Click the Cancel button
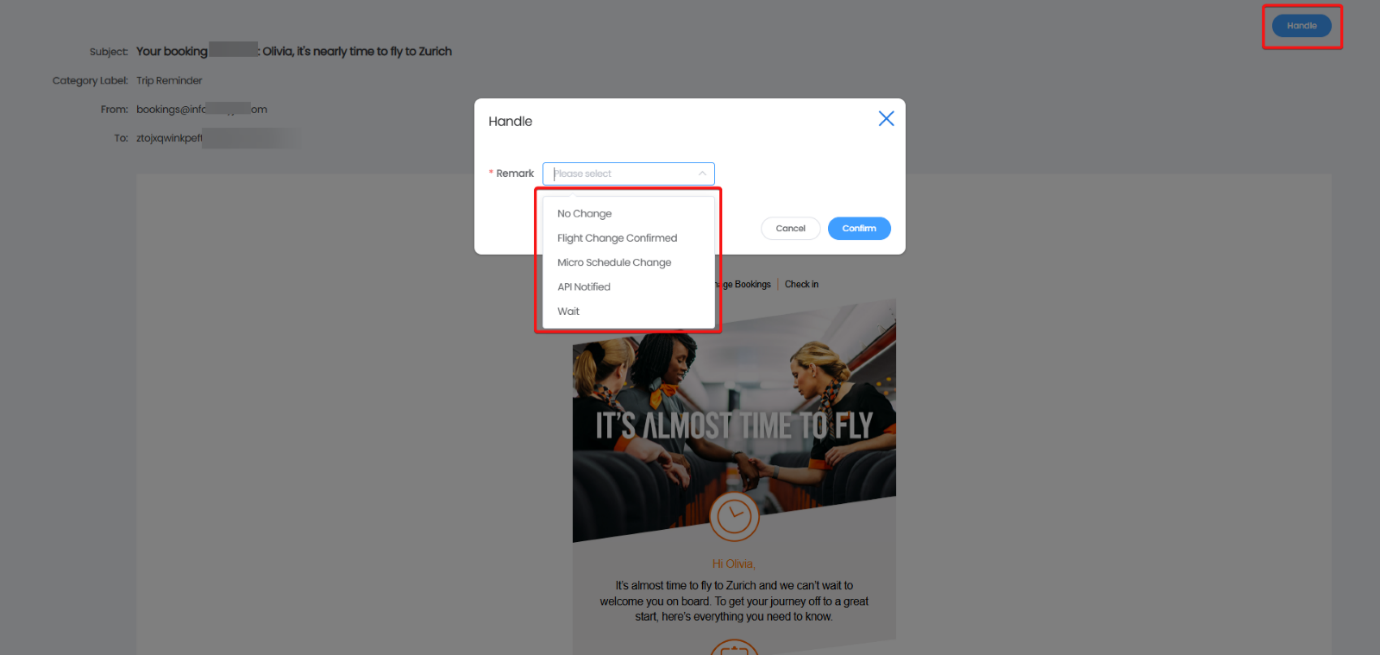Image resolution: width=1380 pixels, height=655 pixels. pos(790,228)
